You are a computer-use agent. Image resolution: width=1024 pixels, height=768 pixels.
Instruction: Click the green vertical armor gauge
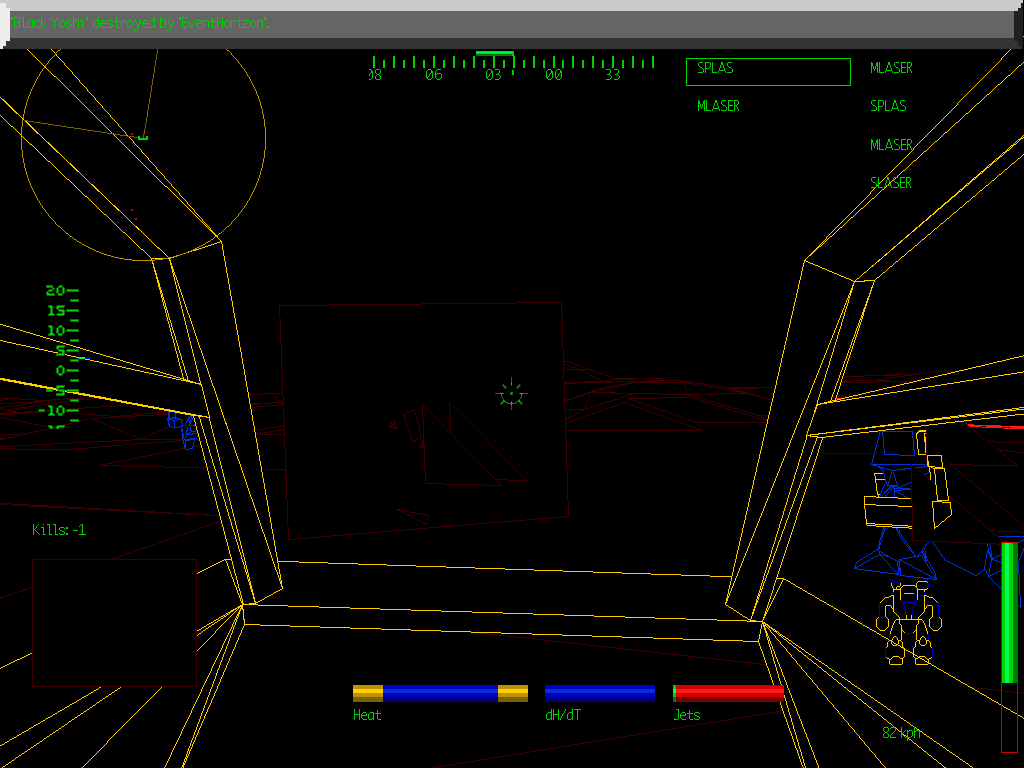pyautogui.click(x=1006, y=615)
